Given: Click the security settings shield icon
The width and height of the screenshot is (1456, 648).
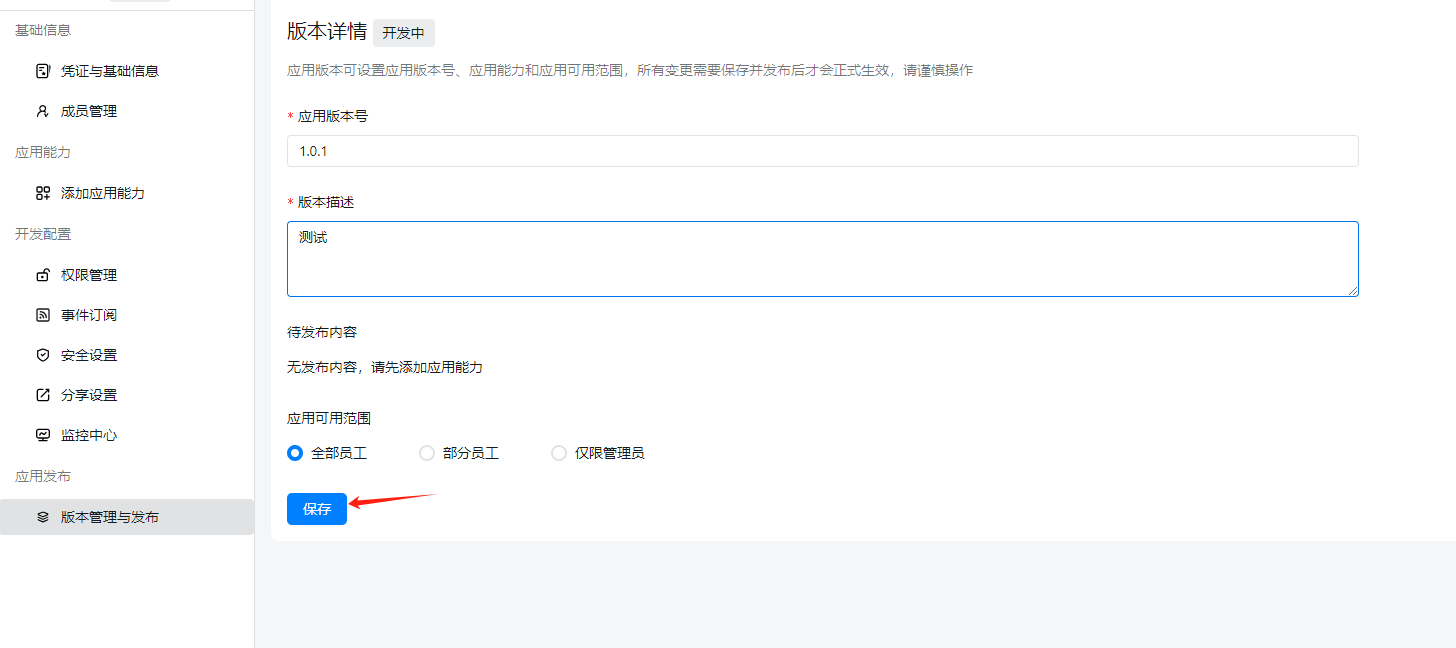Looking at the screenshot, I should click(43, 355).
